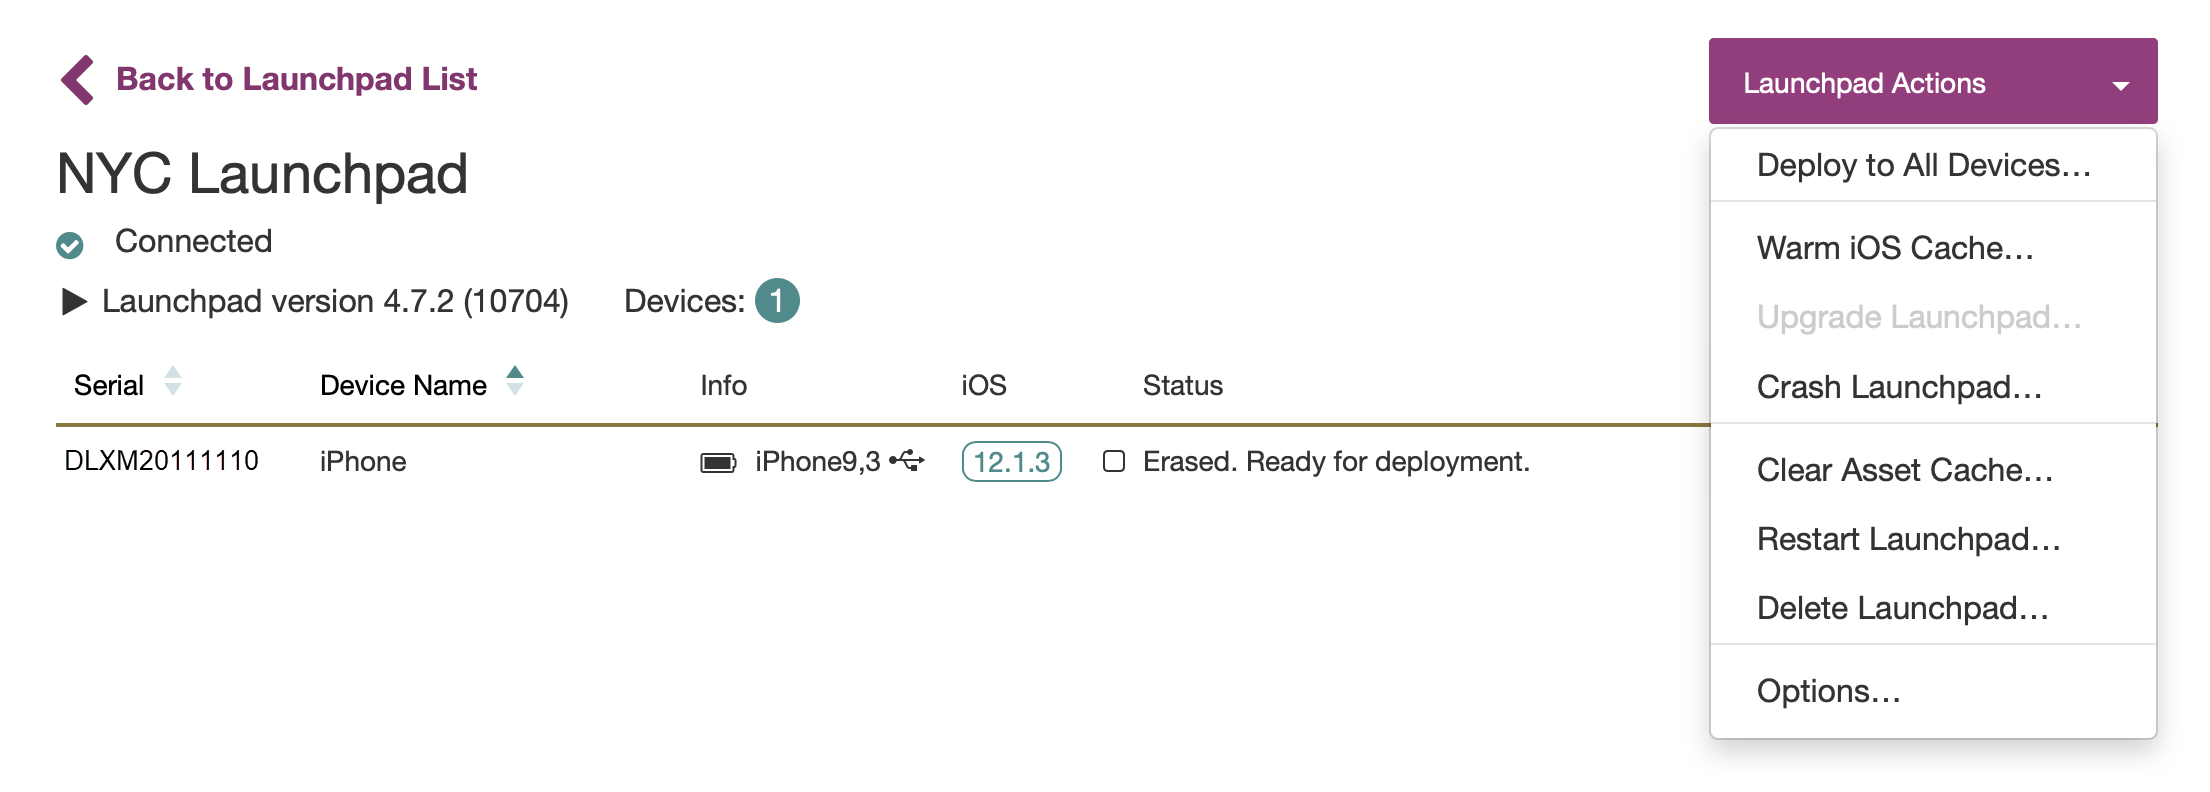Click the Devices count badge
2210x792 pixels.
(x=776, y=301)
